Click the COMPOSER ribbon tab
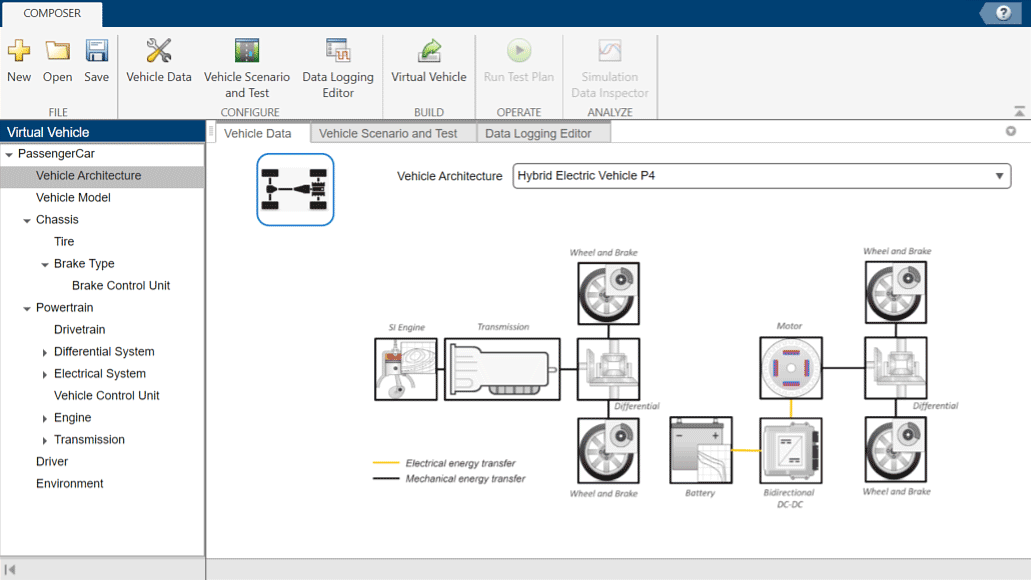Viewport: 1031px width, 580px height. tap(51, 13)
